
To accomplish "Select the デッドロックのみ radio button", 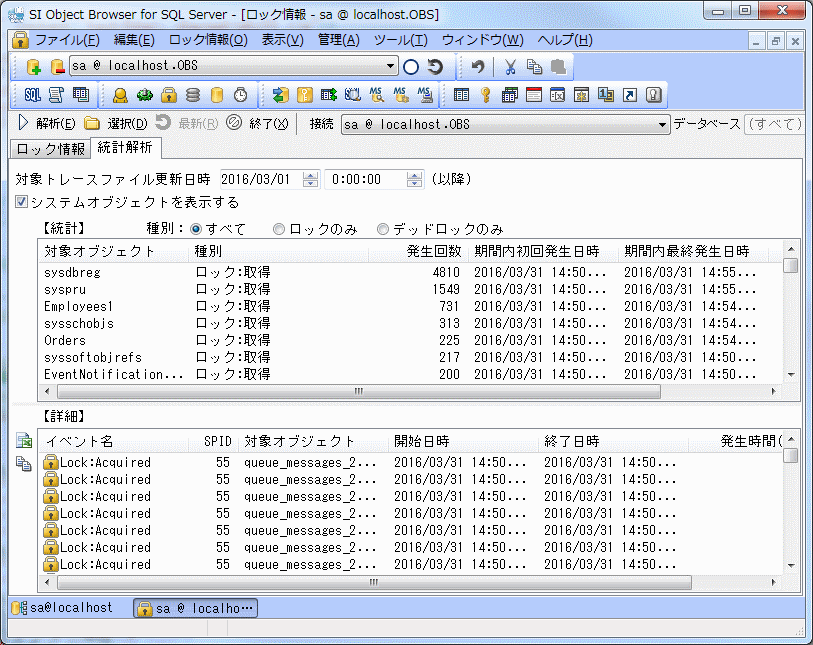I will [383, 229].
